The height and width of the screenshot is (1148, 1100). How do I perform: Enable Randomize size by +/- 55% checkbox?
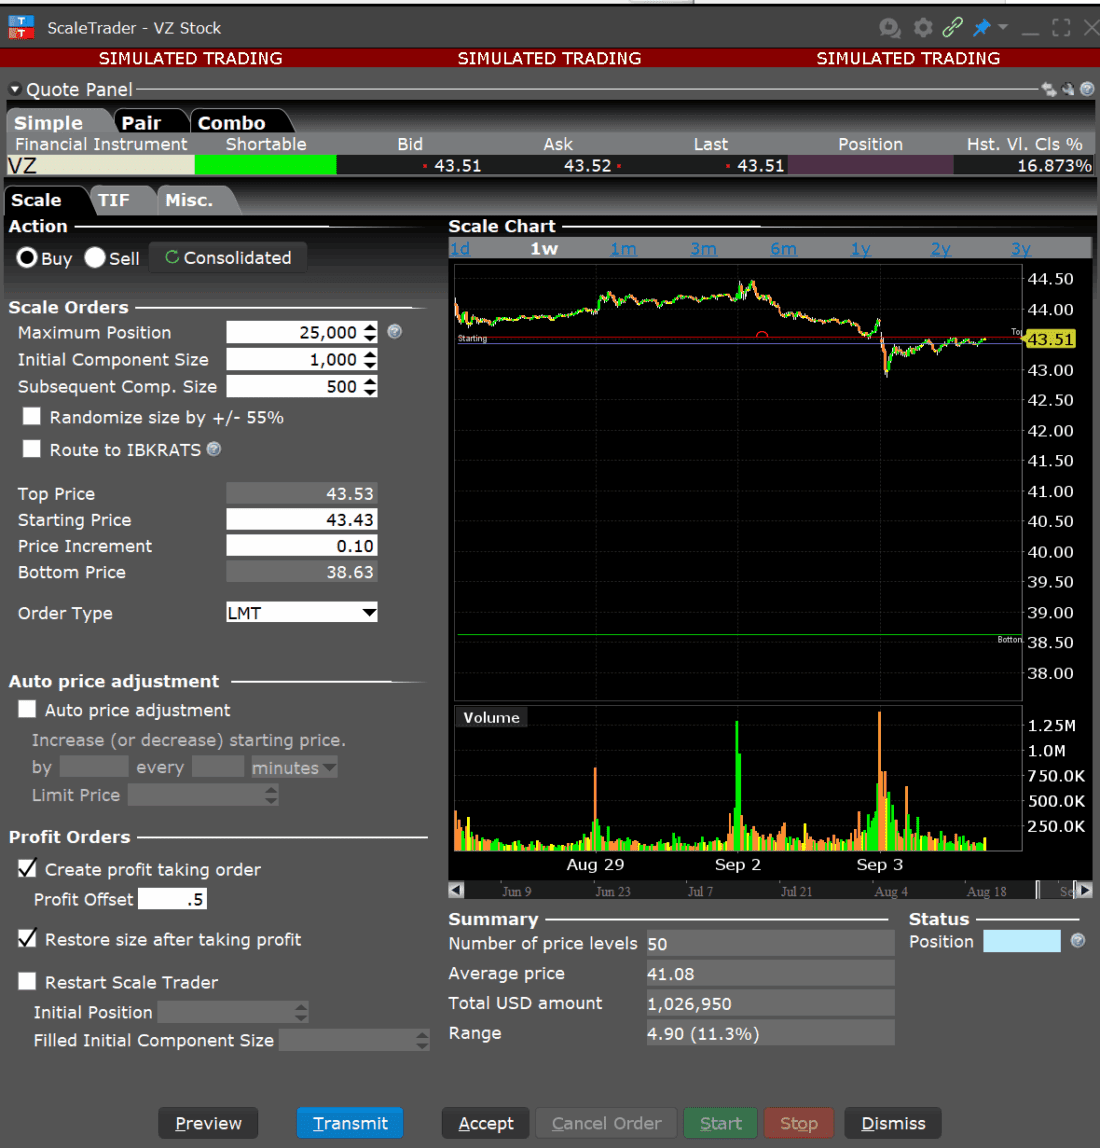(32, 417)
